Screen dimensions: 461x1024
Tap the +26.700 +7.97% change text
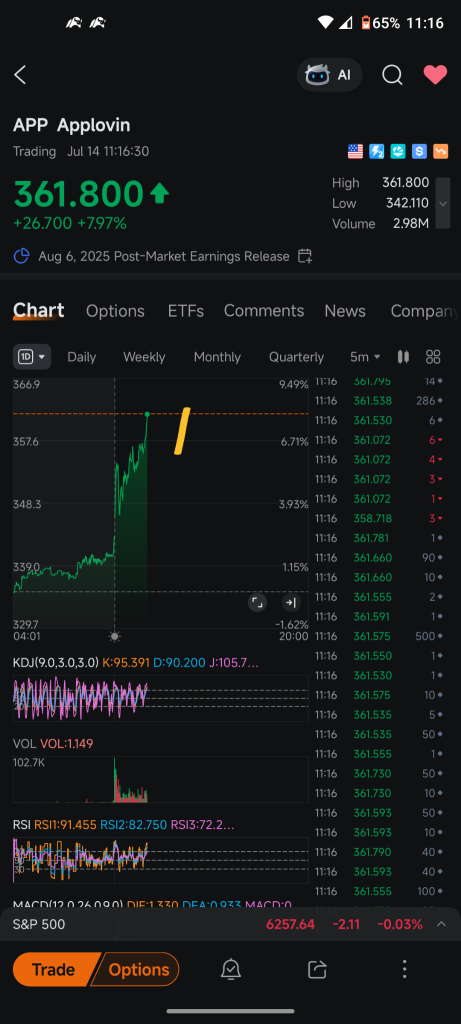[x=70, y=223]
